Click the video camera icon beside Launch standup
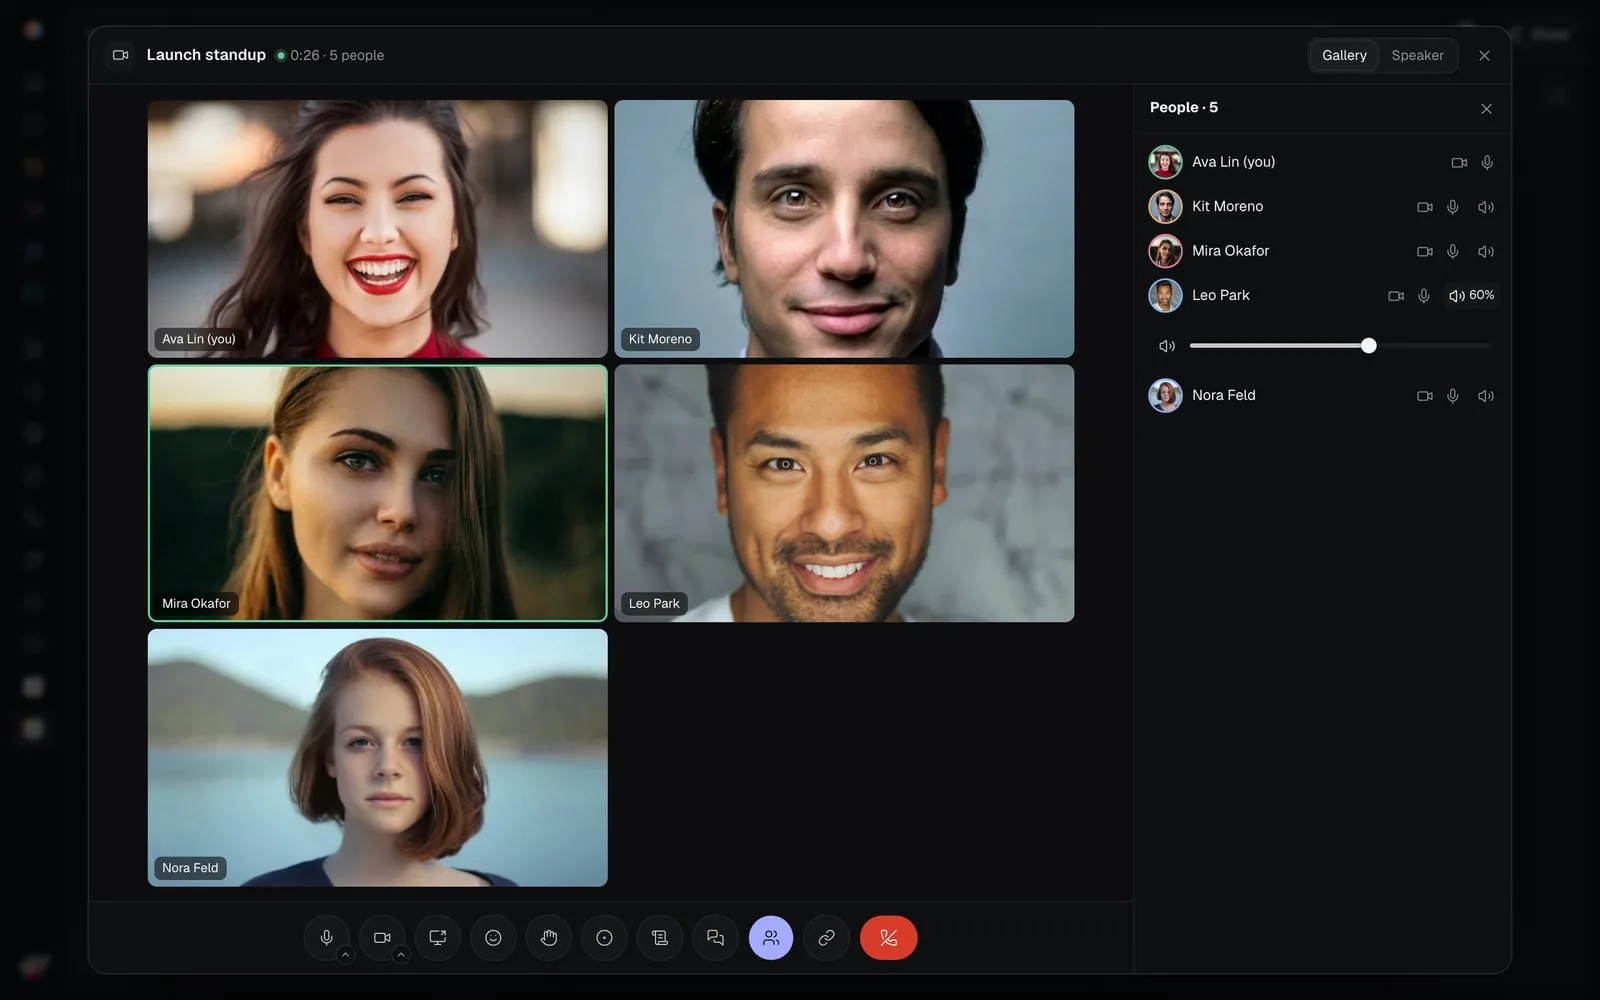The height and width of the screenshot is (1000, 1600). (x=121, y=55)
